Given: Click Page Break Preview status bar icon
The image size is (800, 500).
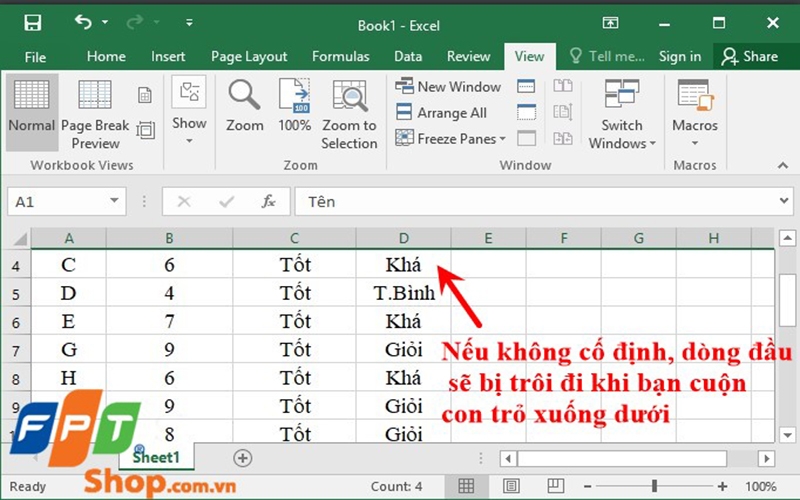Looking at the screenshot, I should (555, 486).
